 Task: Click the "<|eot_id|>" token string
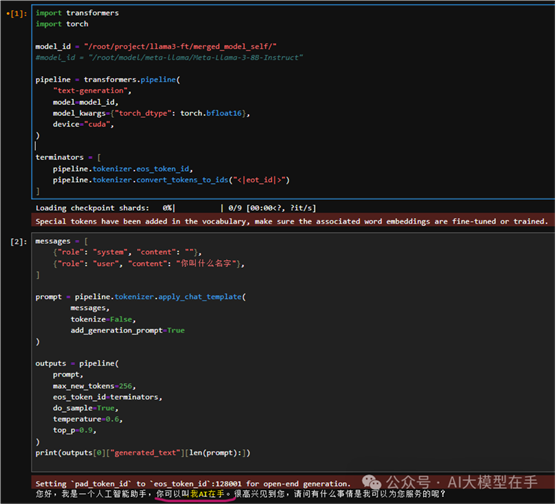(x=259, y=180)
